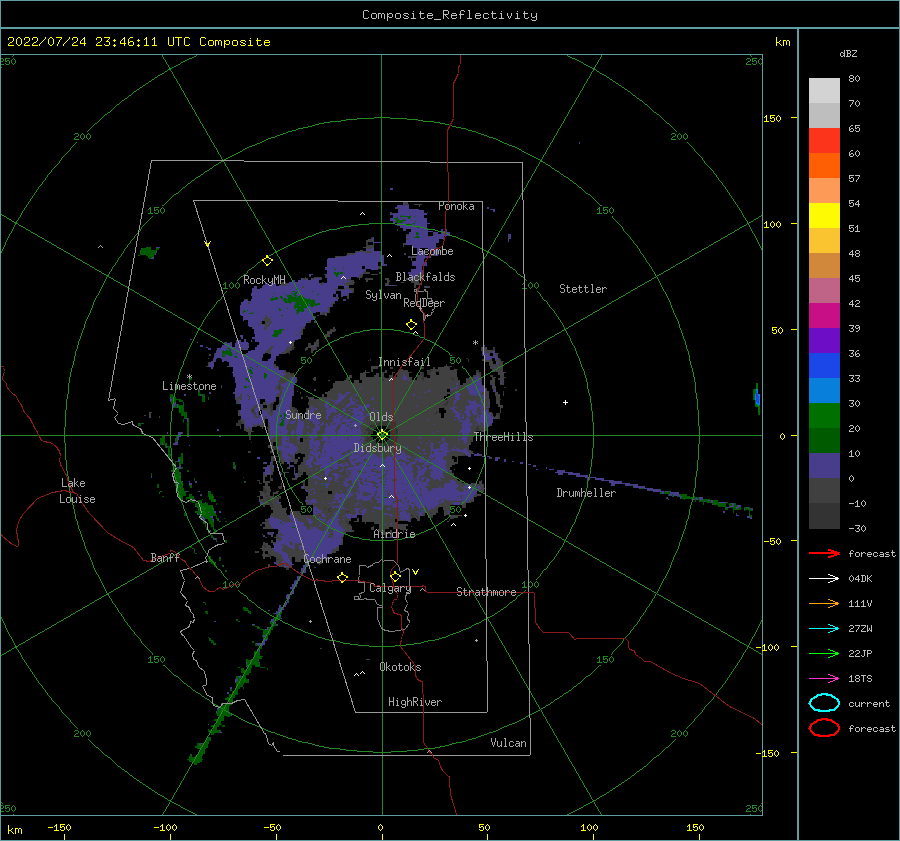
Task: Click the white 04DK arrow icon
Action: 824,578
